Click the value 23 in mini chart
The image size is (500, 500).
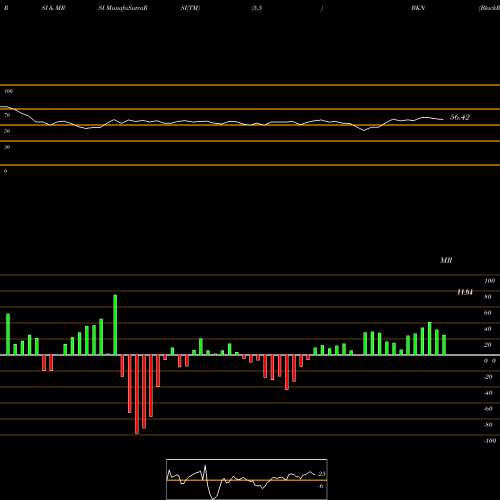point(322,474)
